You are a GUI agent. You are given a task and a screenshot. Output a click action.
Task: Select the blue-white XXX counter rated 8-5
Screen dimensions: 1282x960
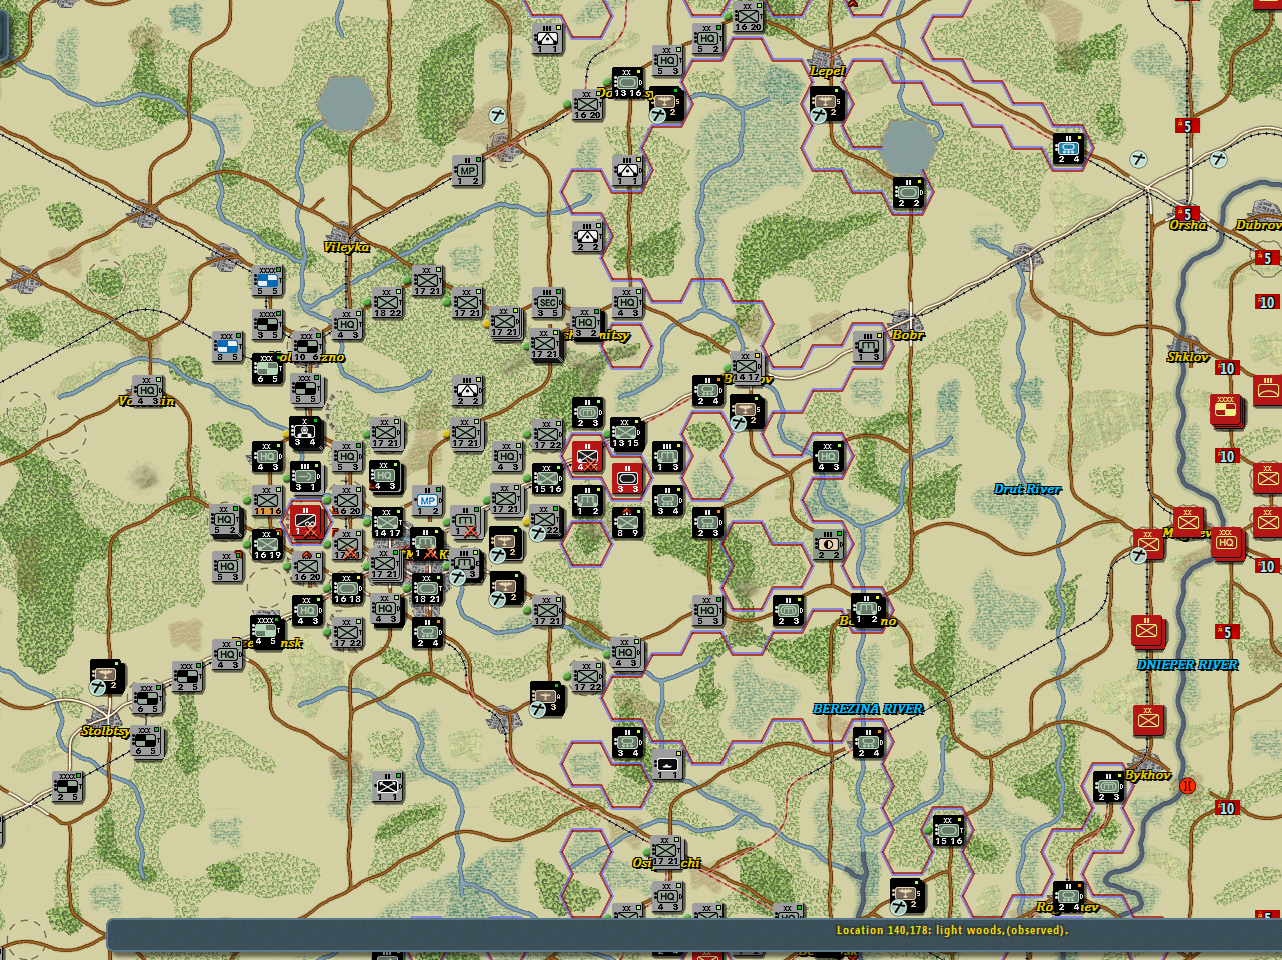coord(227,347)
